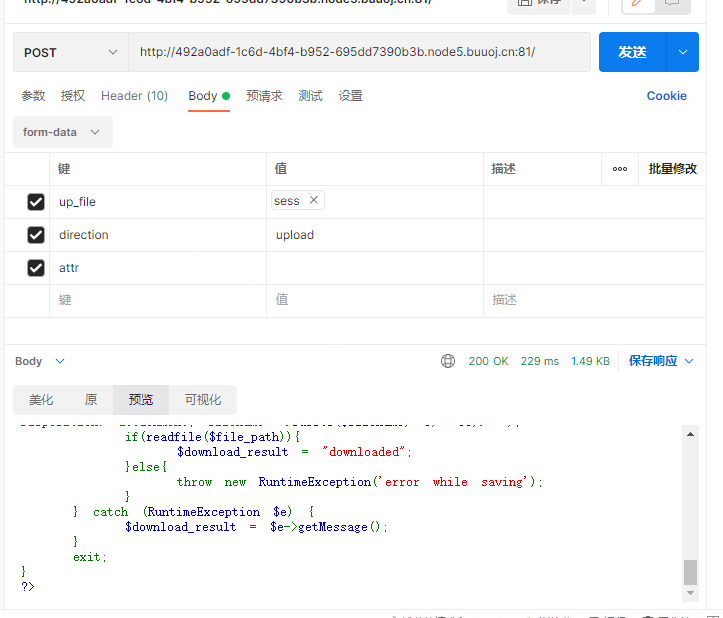This screenshot has height=618, width=723.
Task: Click the blue 发送 send button
Action: [x=633, y=52]
